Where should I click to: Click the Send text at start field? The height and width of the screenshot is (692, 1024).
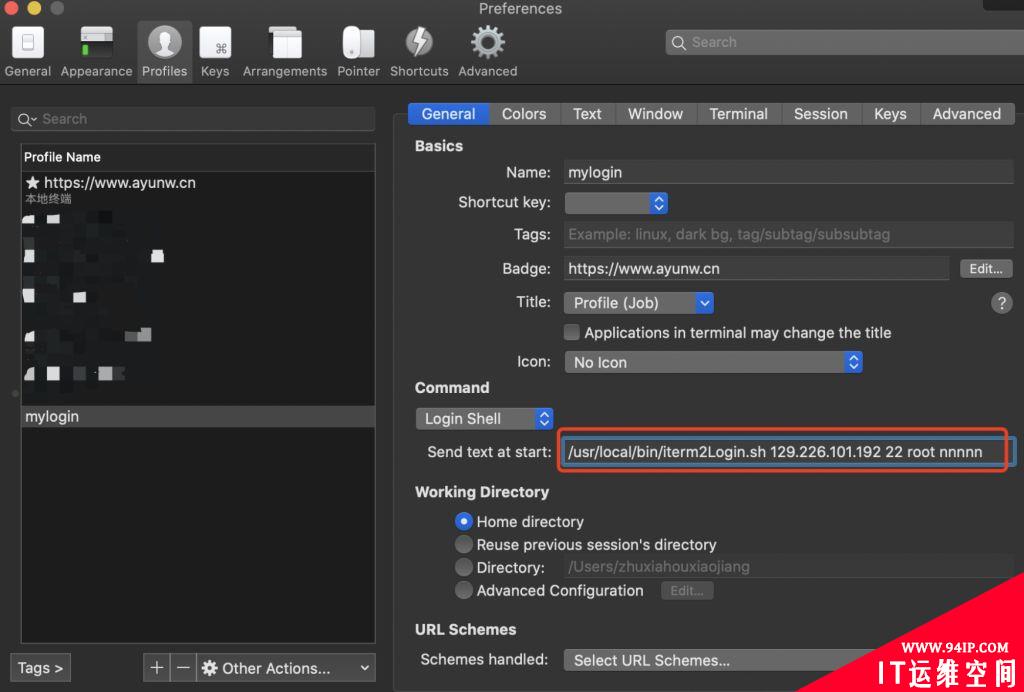(788, 452)
